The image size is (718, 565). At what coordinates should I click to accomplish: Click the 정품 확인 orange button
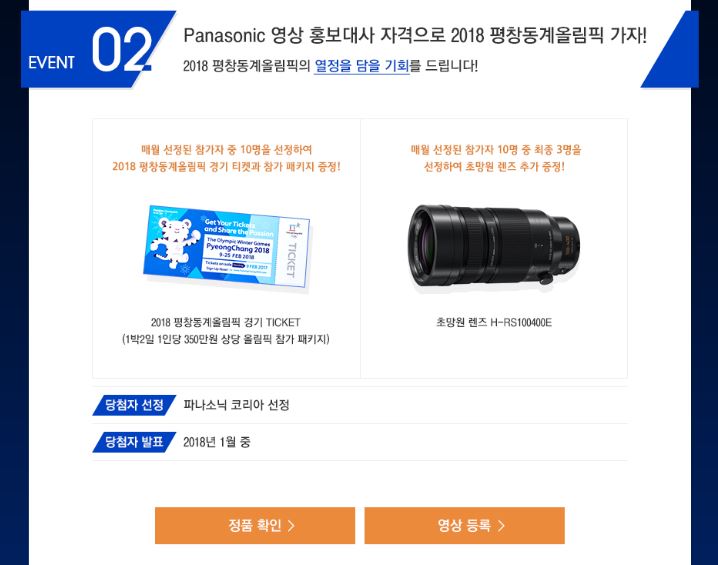[x=255, y=525]
